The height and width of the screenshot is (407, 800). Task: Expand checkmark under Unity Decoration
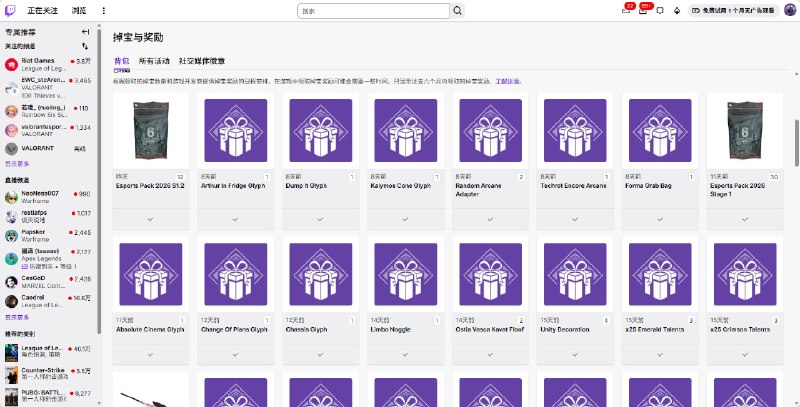click(575, 354)
